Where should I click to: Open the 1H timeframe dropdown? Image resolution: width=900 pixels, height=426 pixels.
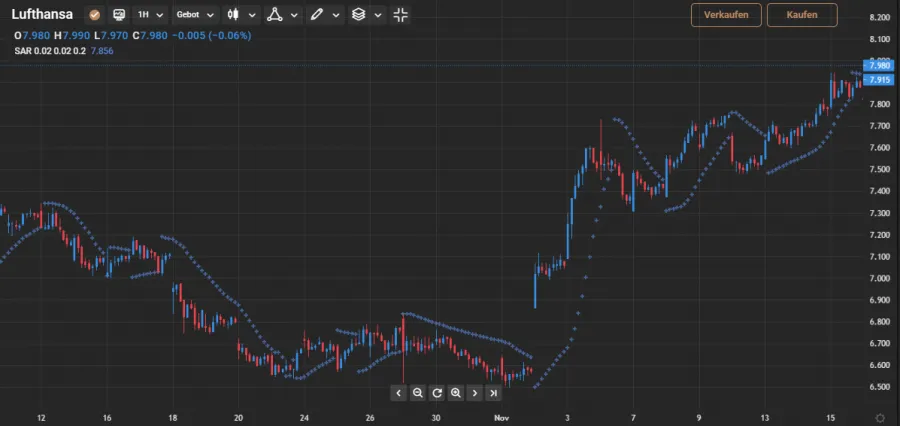point(150,15)
